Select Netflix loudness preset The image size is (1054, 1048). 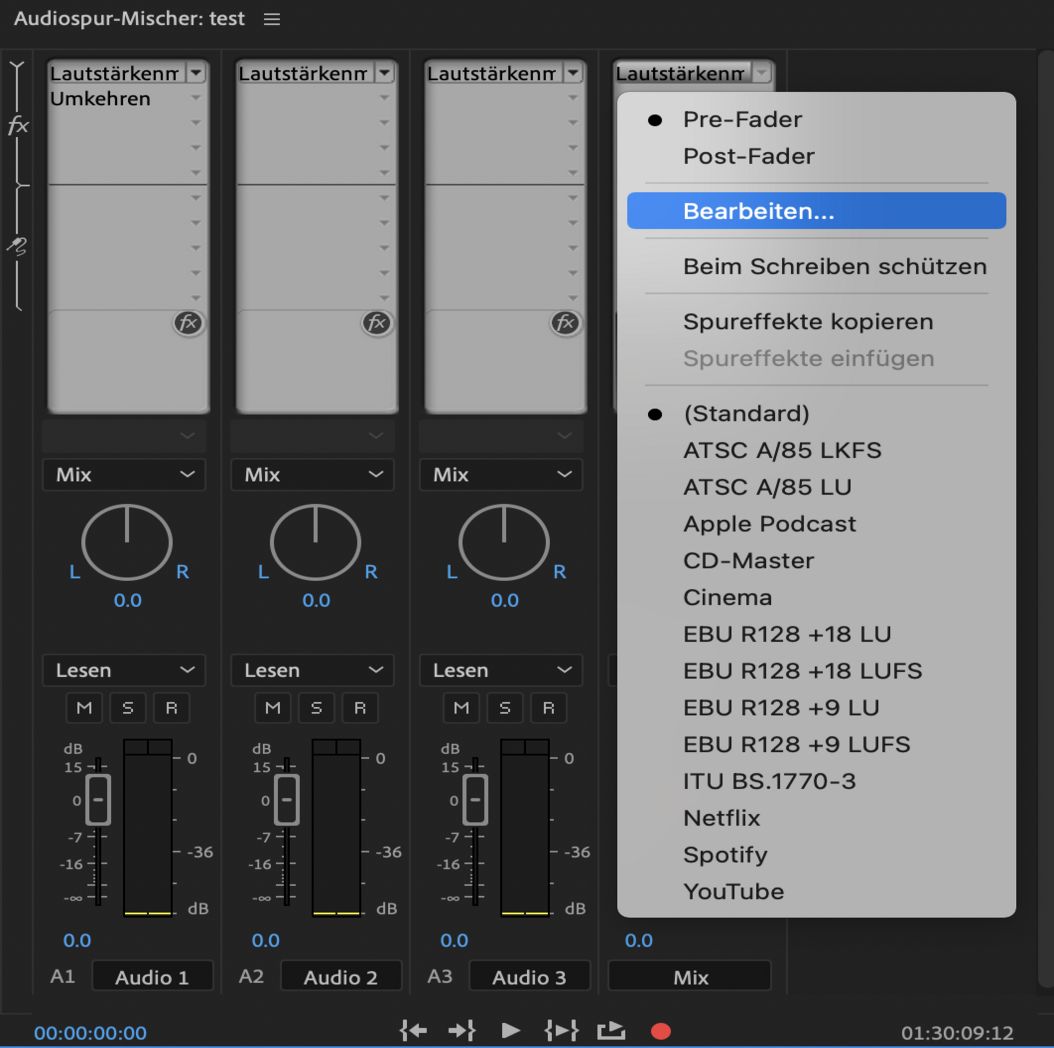click(816, 817)
